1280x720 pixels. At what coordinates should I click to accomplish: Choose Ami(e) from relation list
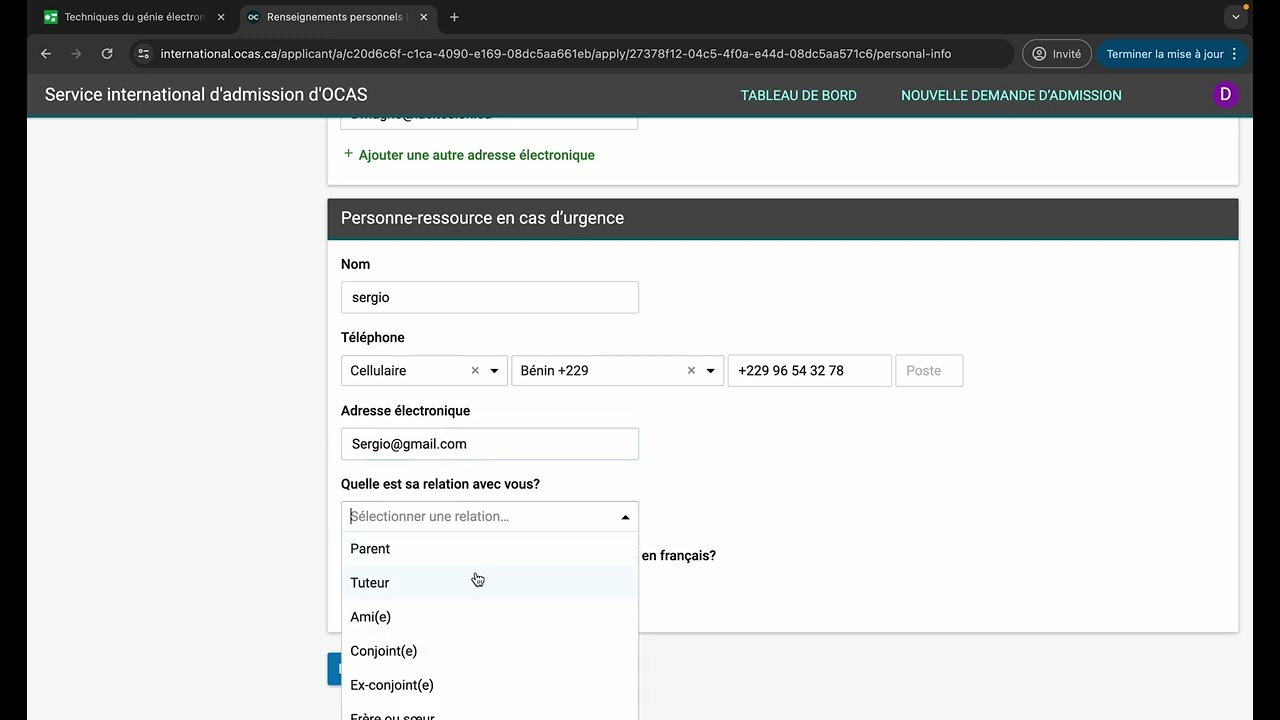pyautogui.click(x=490, y=617)
